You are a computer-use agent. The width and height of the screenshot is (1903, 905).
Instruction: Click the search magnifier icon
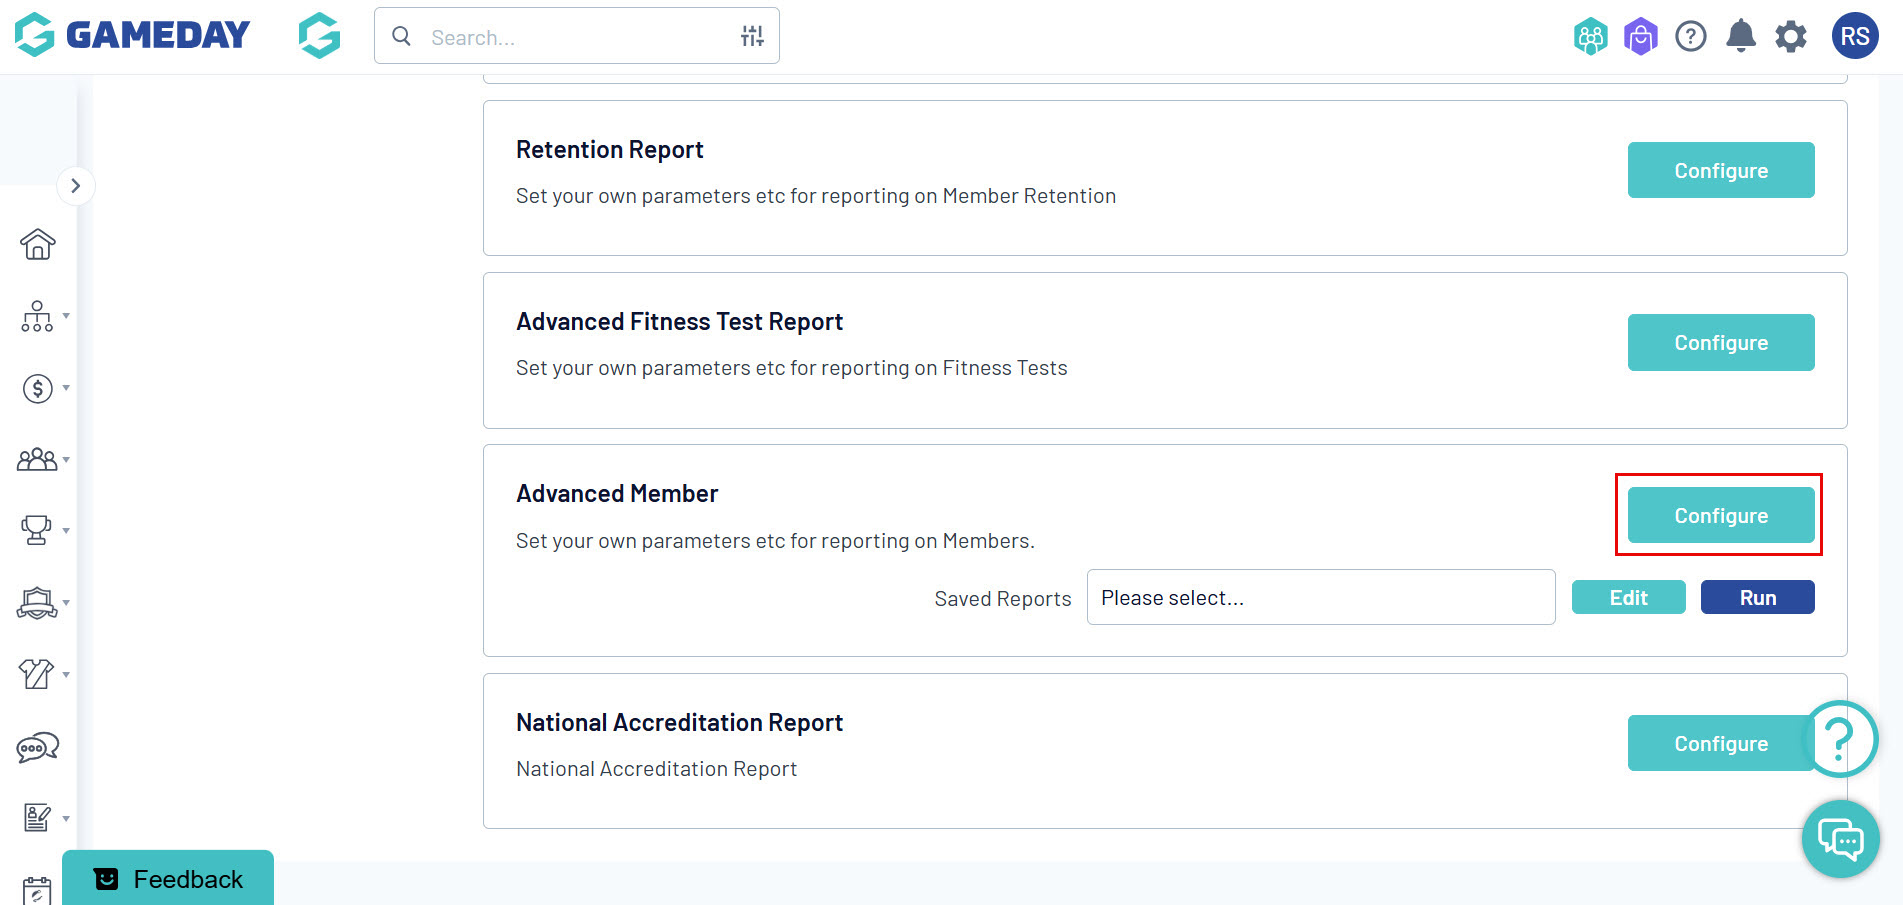click(401, 37)
